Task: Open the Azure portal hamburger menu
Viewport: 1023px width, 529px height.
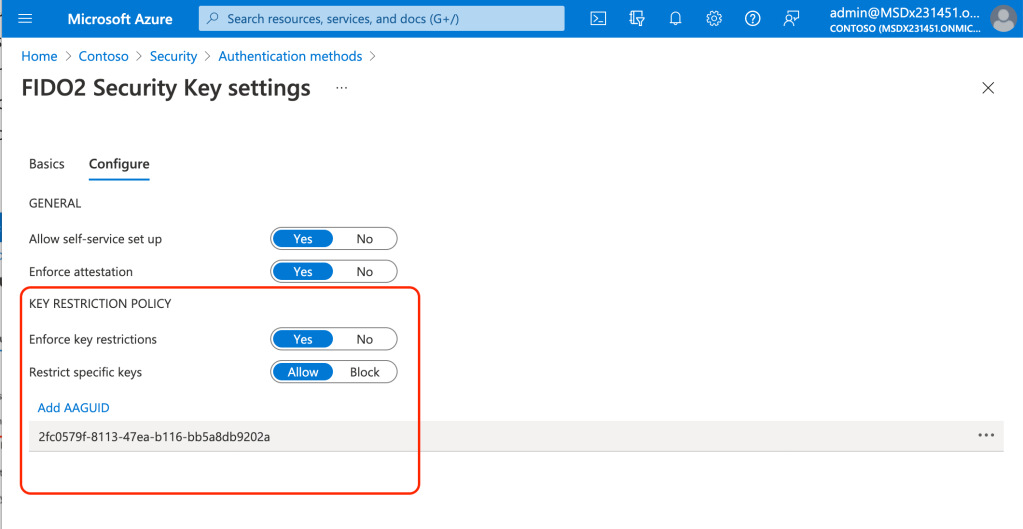Action: [26, 19]
